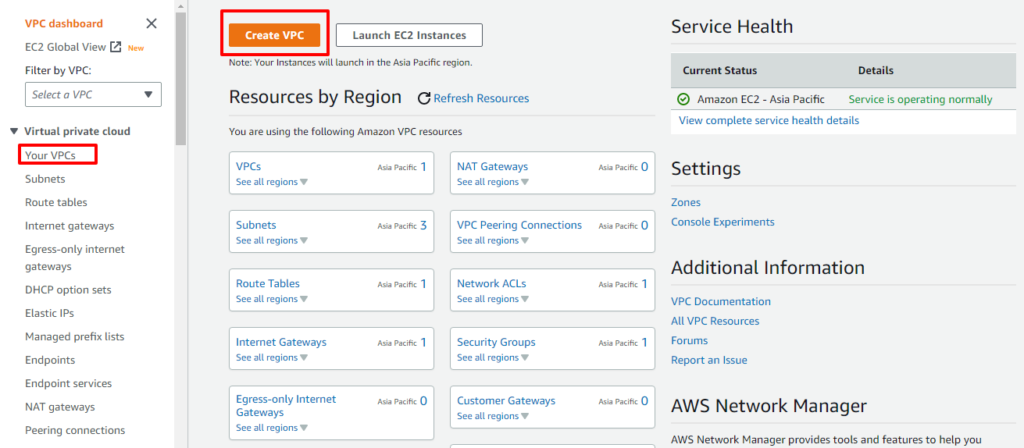Expand See all regions under Route Tables
Viewport: 1024px width, 448px height.
[272, 298]
